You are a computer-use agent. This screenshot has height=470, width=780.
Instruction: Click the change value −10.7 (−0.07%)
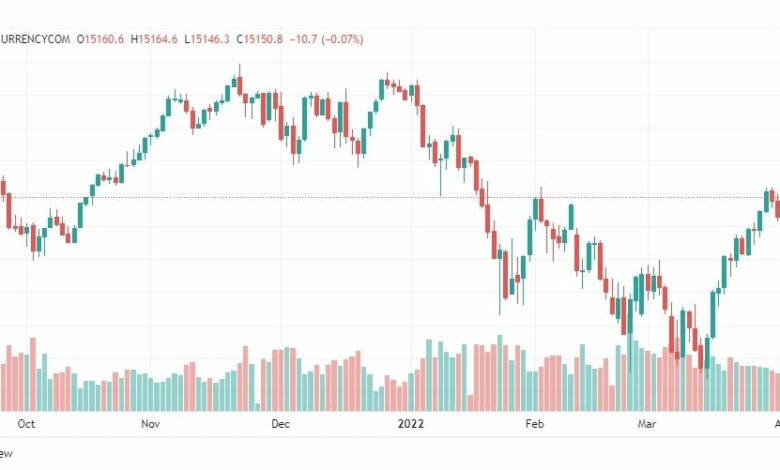coord(326,39)
